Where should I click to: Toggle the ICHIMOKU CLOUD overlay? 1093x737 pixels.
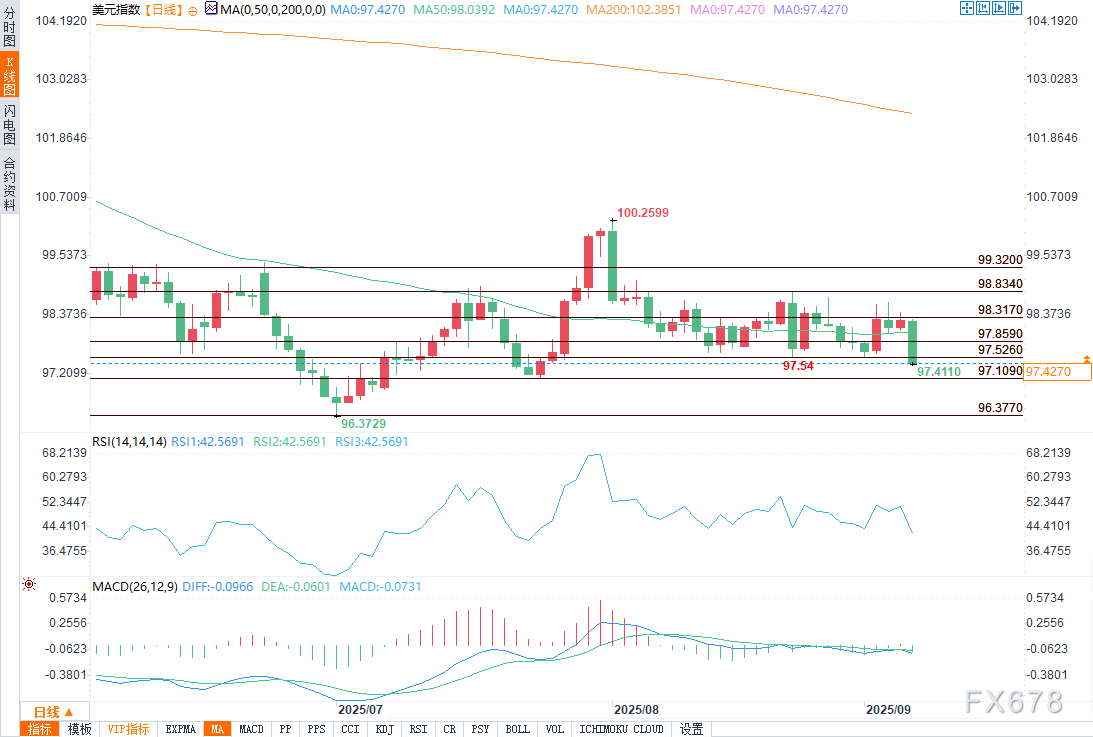point(621,729)
